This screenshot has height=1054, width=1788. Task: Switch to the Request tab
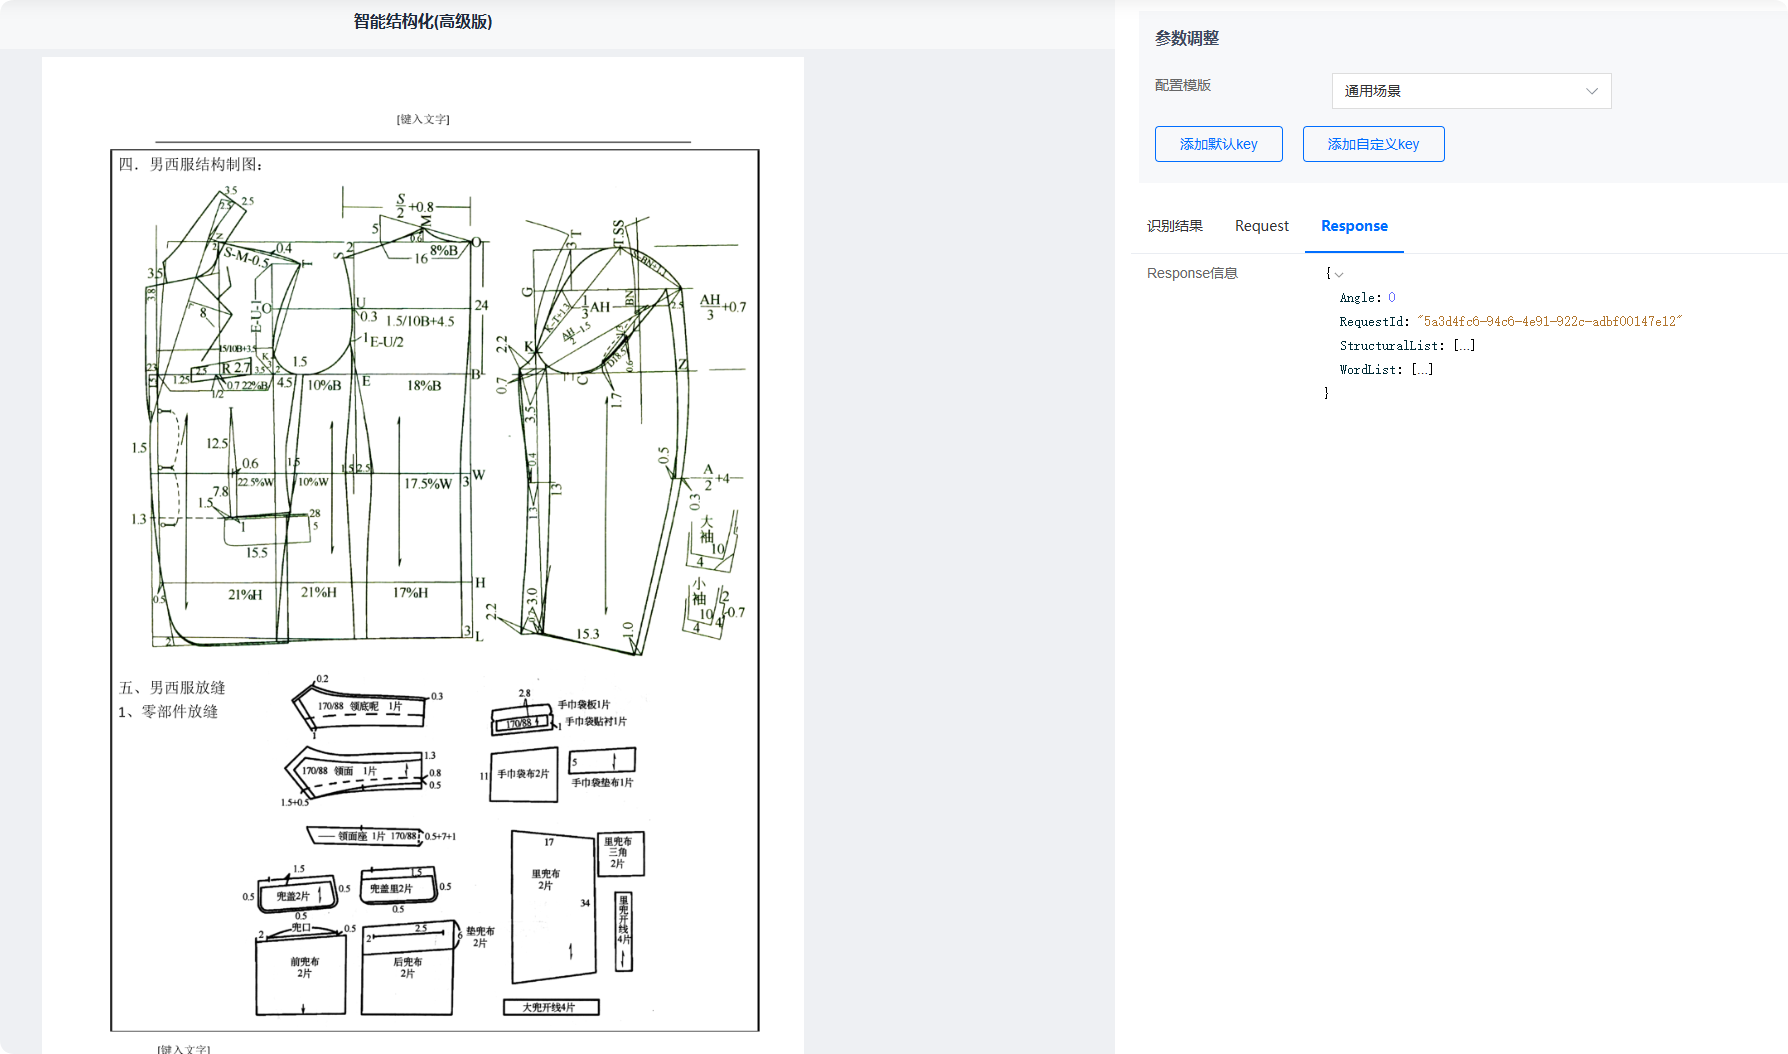tap(1262, 226)
